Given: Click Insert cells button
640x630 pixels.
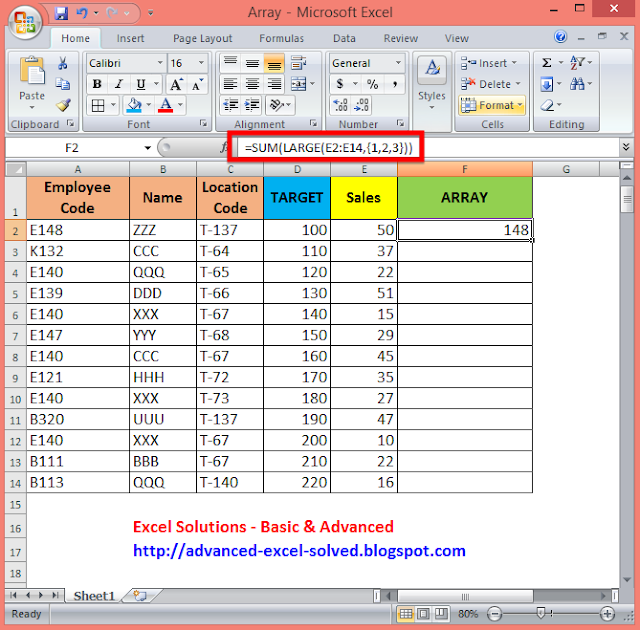Looking at the screenshot, I should (x=489, y=63).
